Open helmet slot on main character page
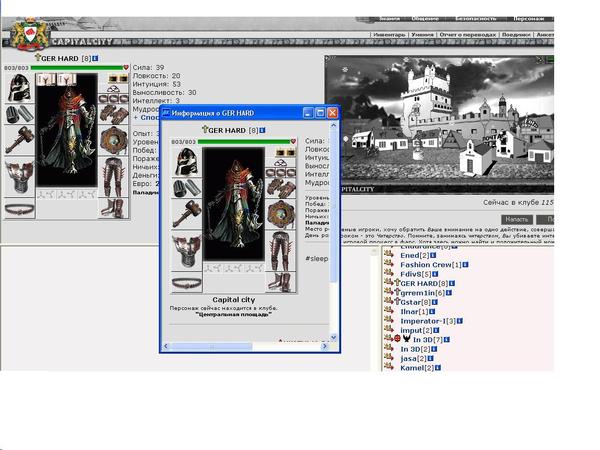Image resolution: width=600 pixels, height=450 pixels. pyautogui.click(x=19, y=88)
